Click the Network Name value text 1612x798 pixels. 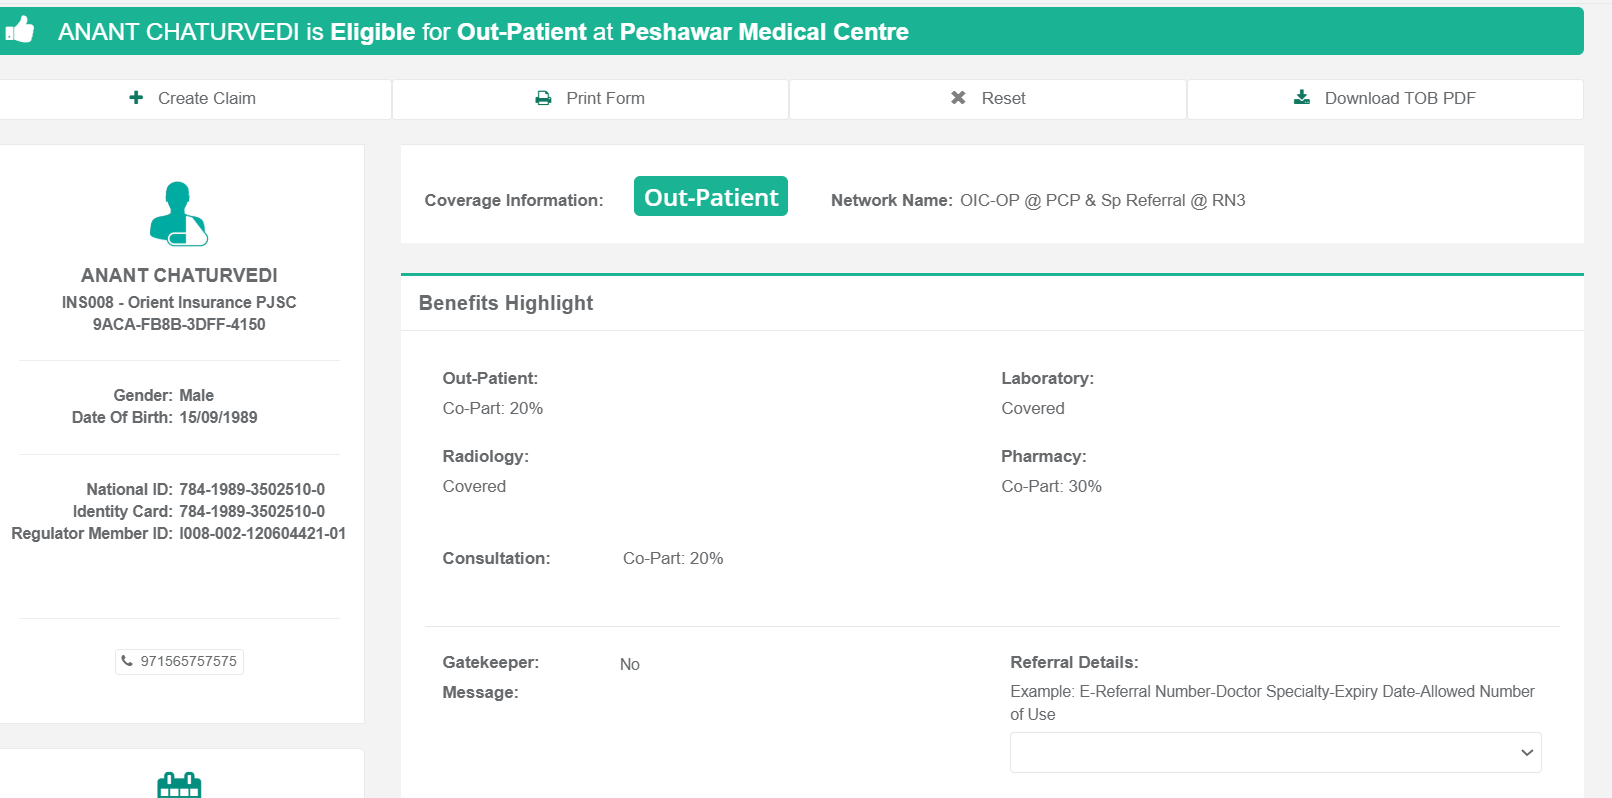[x=1102, y=200]
